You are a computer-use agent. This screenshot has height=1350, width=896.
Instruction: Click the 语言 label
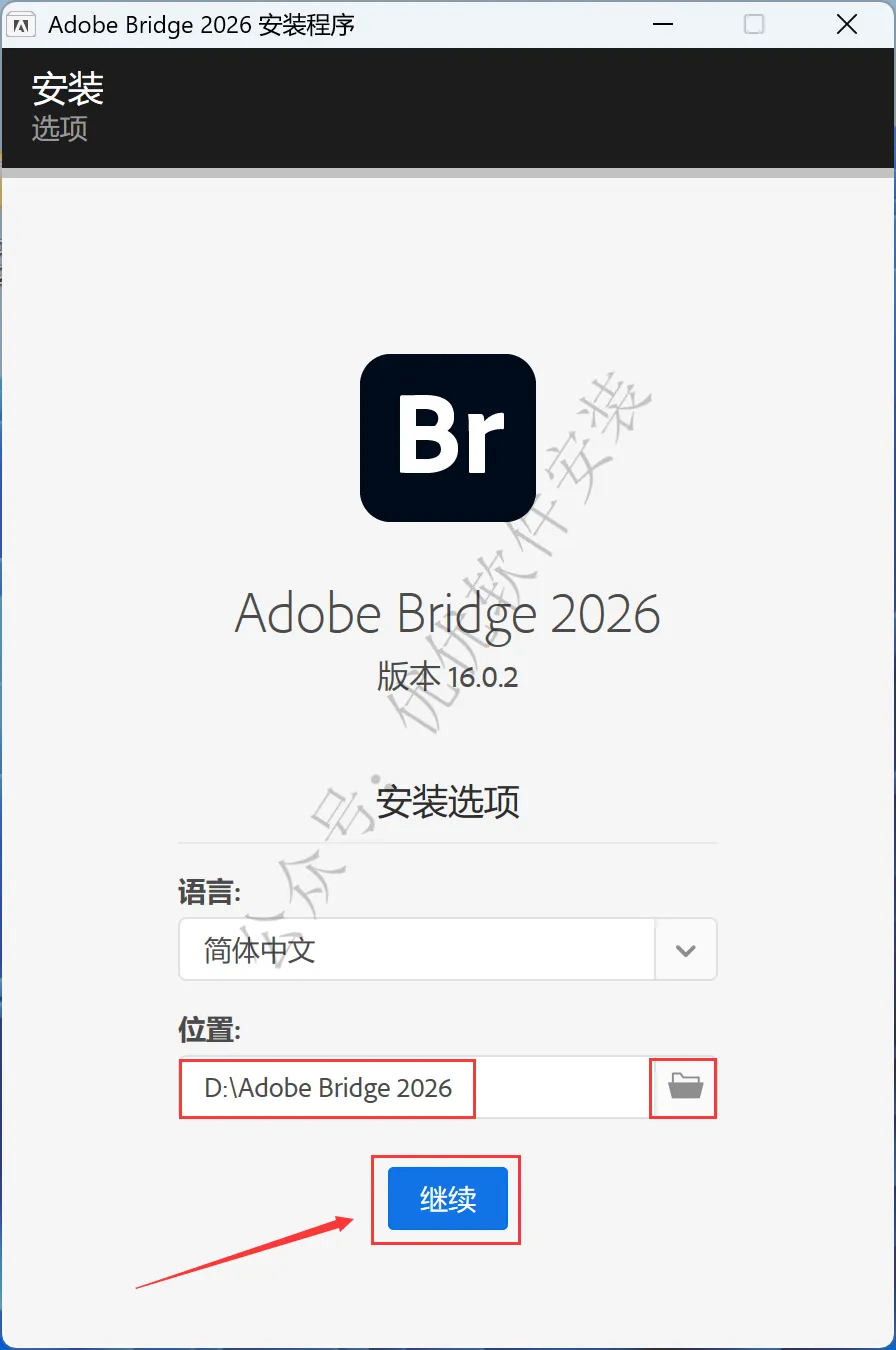[x=211, y=892]
